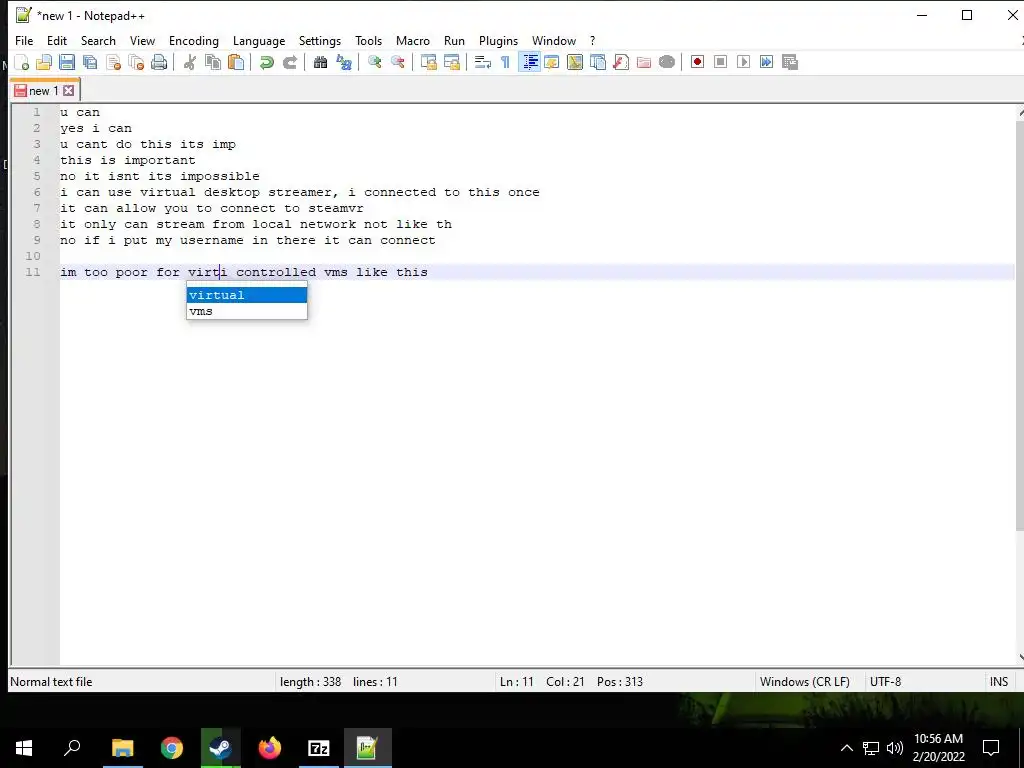This screenshot has height=768, width=1024.
Task: Start macro recording with red dot
Action: tap(697, 62)
